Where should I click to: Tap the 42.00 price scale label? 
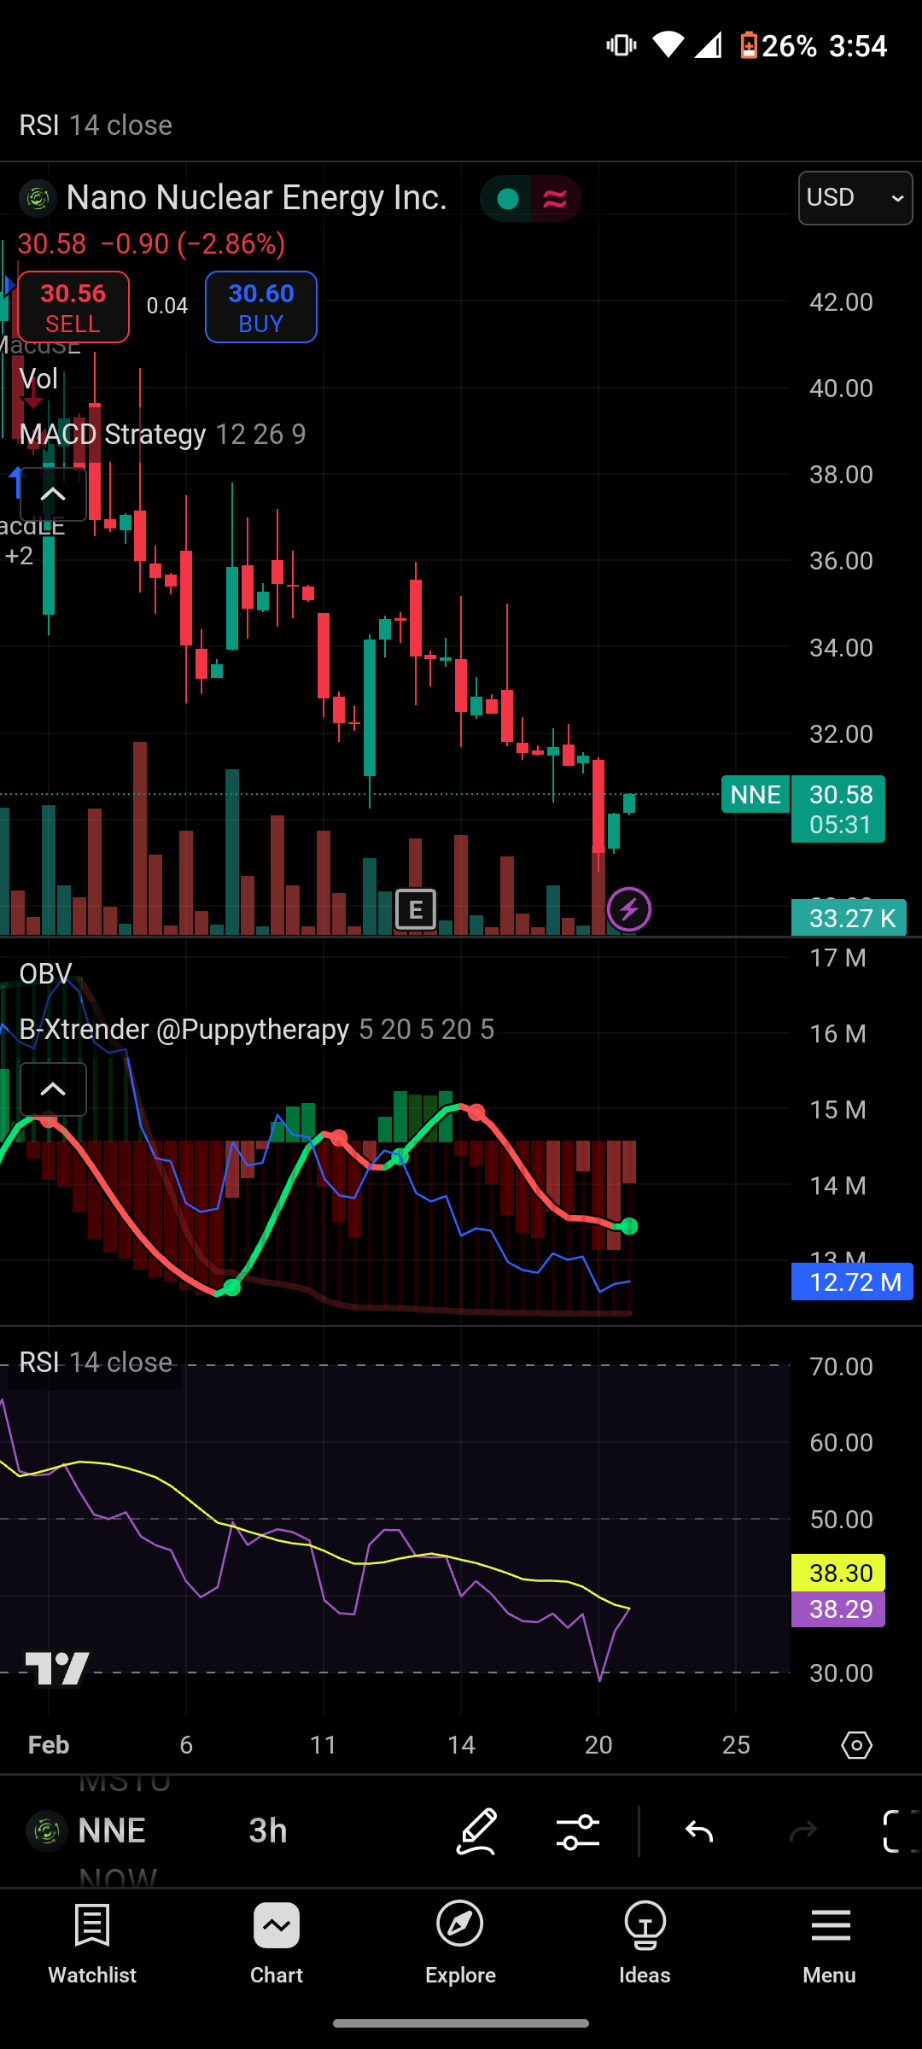click(x=841, y=302)
